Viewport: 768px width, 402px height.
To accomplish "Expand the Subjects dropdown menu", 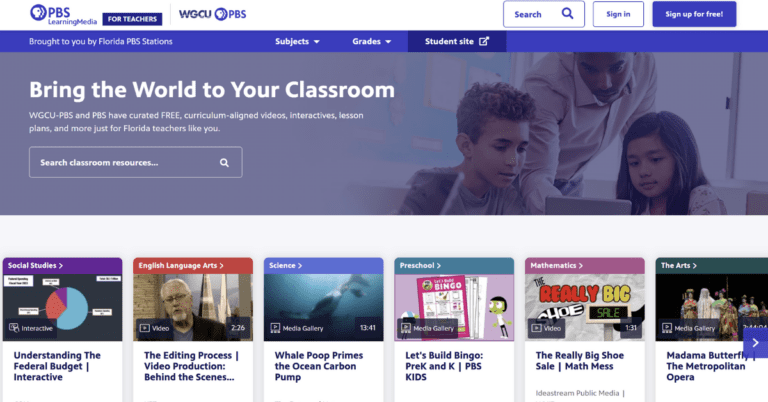I will [297, 41].
